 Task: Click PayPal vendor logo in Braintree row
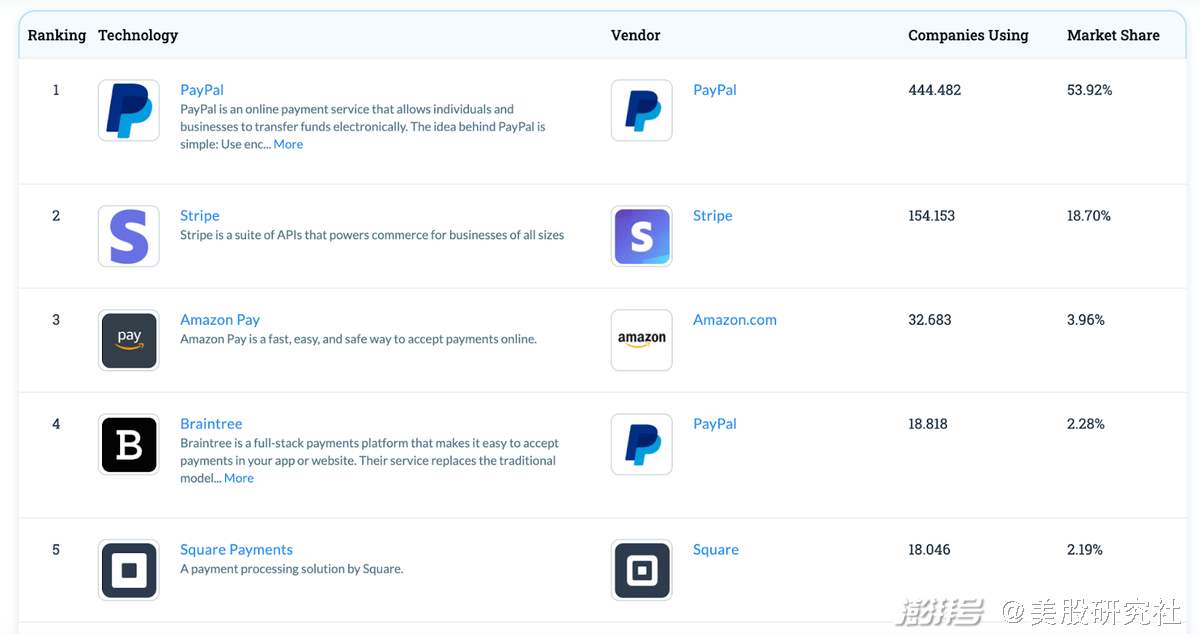tap(642, 444)
